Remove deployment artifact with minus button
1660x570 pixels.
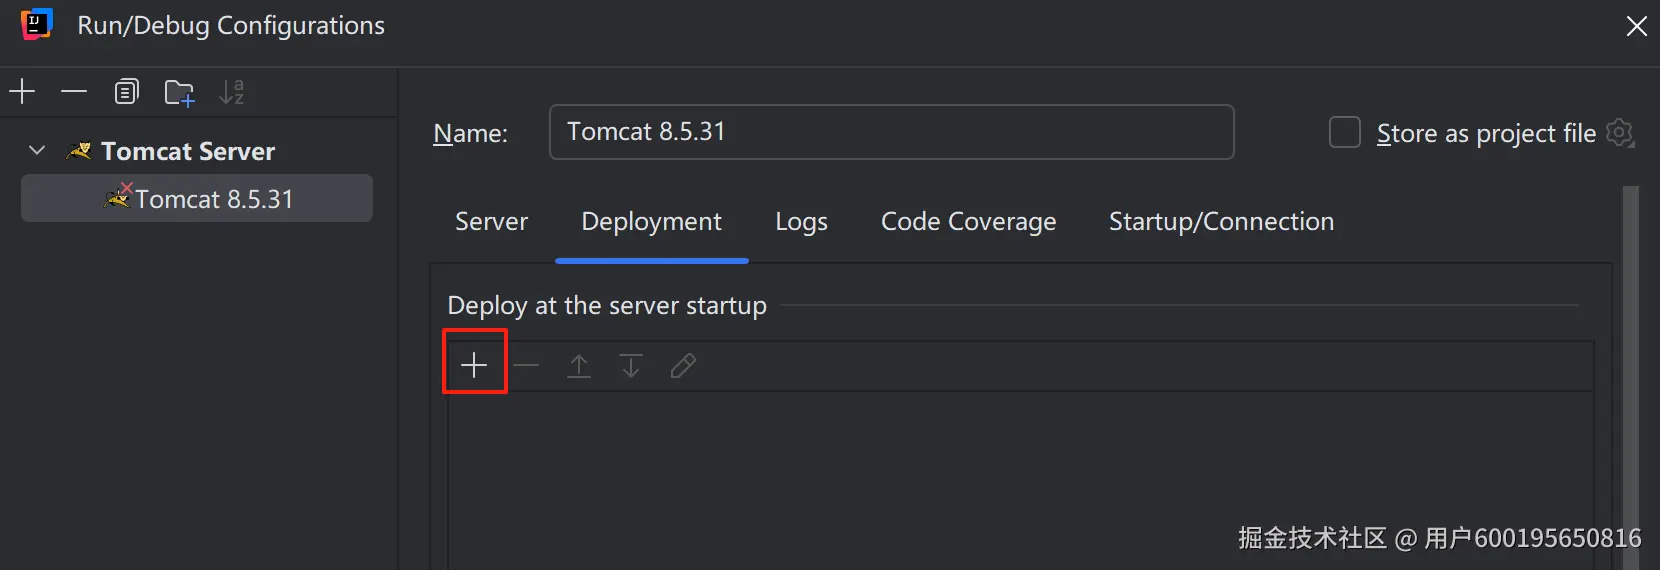tap(526, 365)
